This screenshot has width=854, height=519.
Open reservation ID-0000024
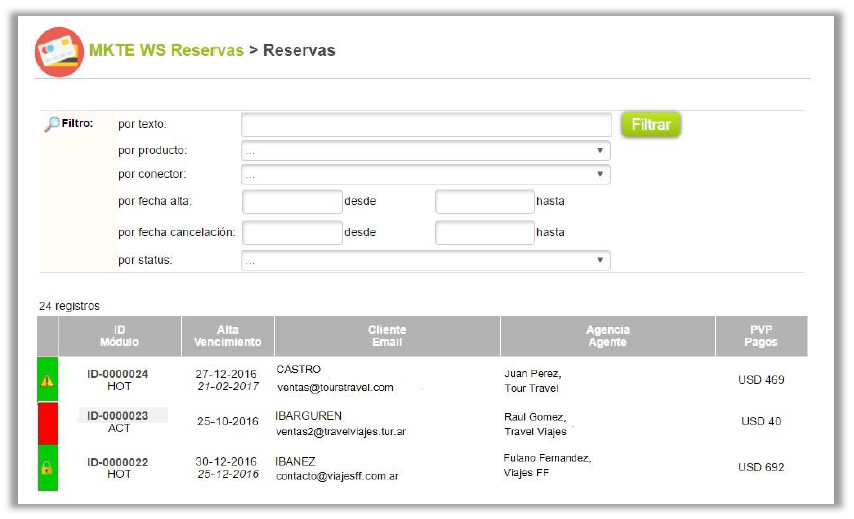coord(118,374)
